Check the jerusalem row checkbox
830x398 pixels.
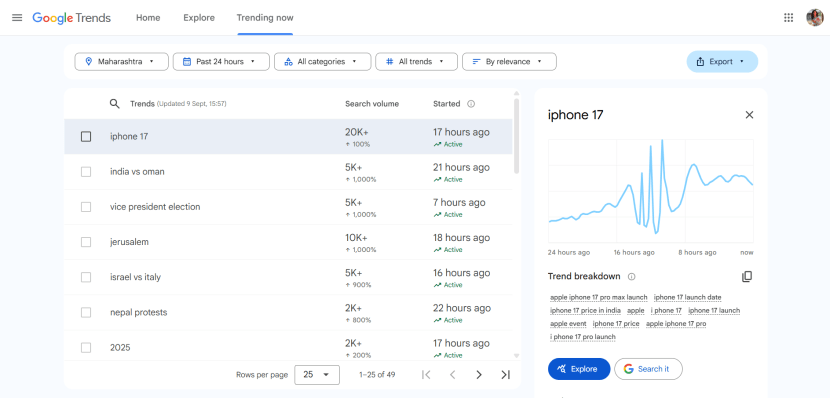pyautogui.click(x=86, y=242)
